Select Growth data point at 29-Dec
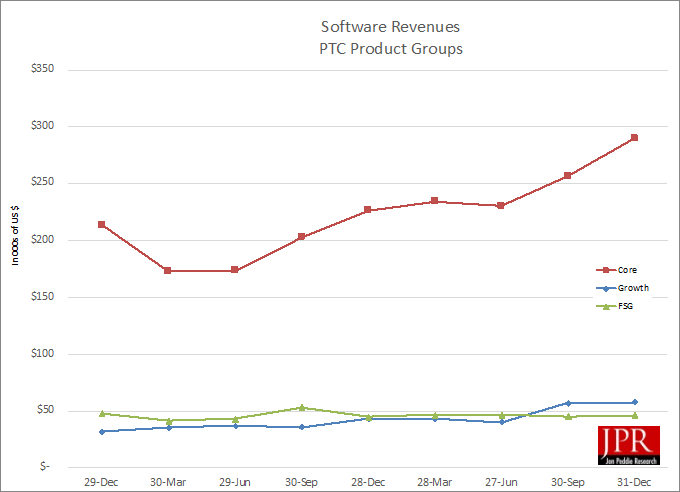 pos(102,432)
